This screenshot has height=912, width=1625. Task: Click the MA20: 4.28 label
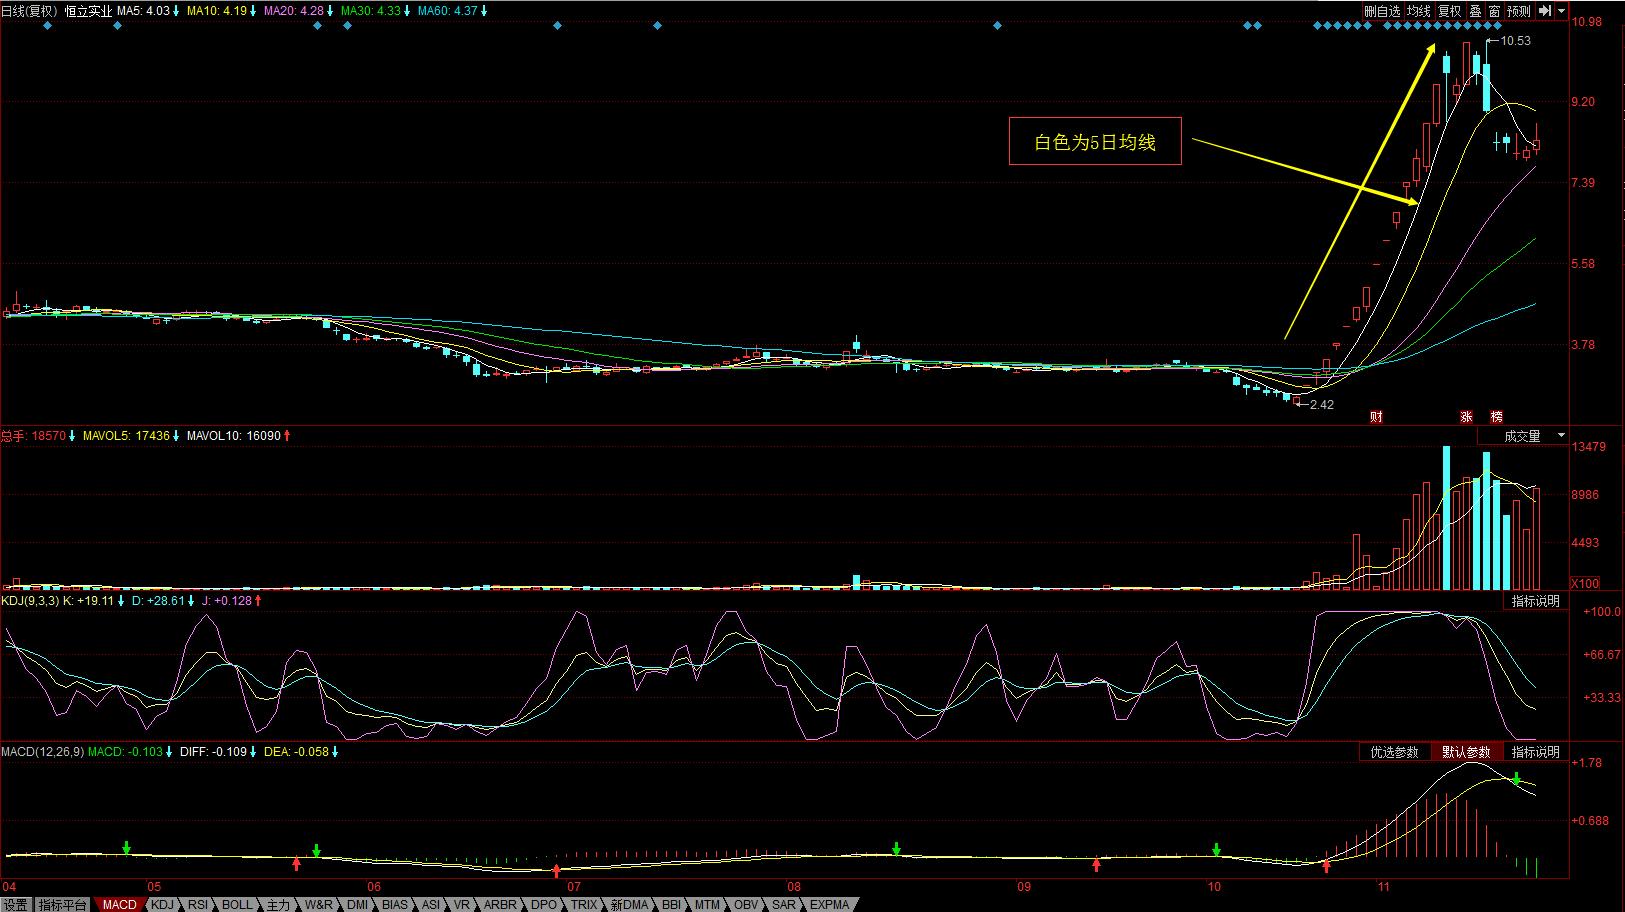295,11
